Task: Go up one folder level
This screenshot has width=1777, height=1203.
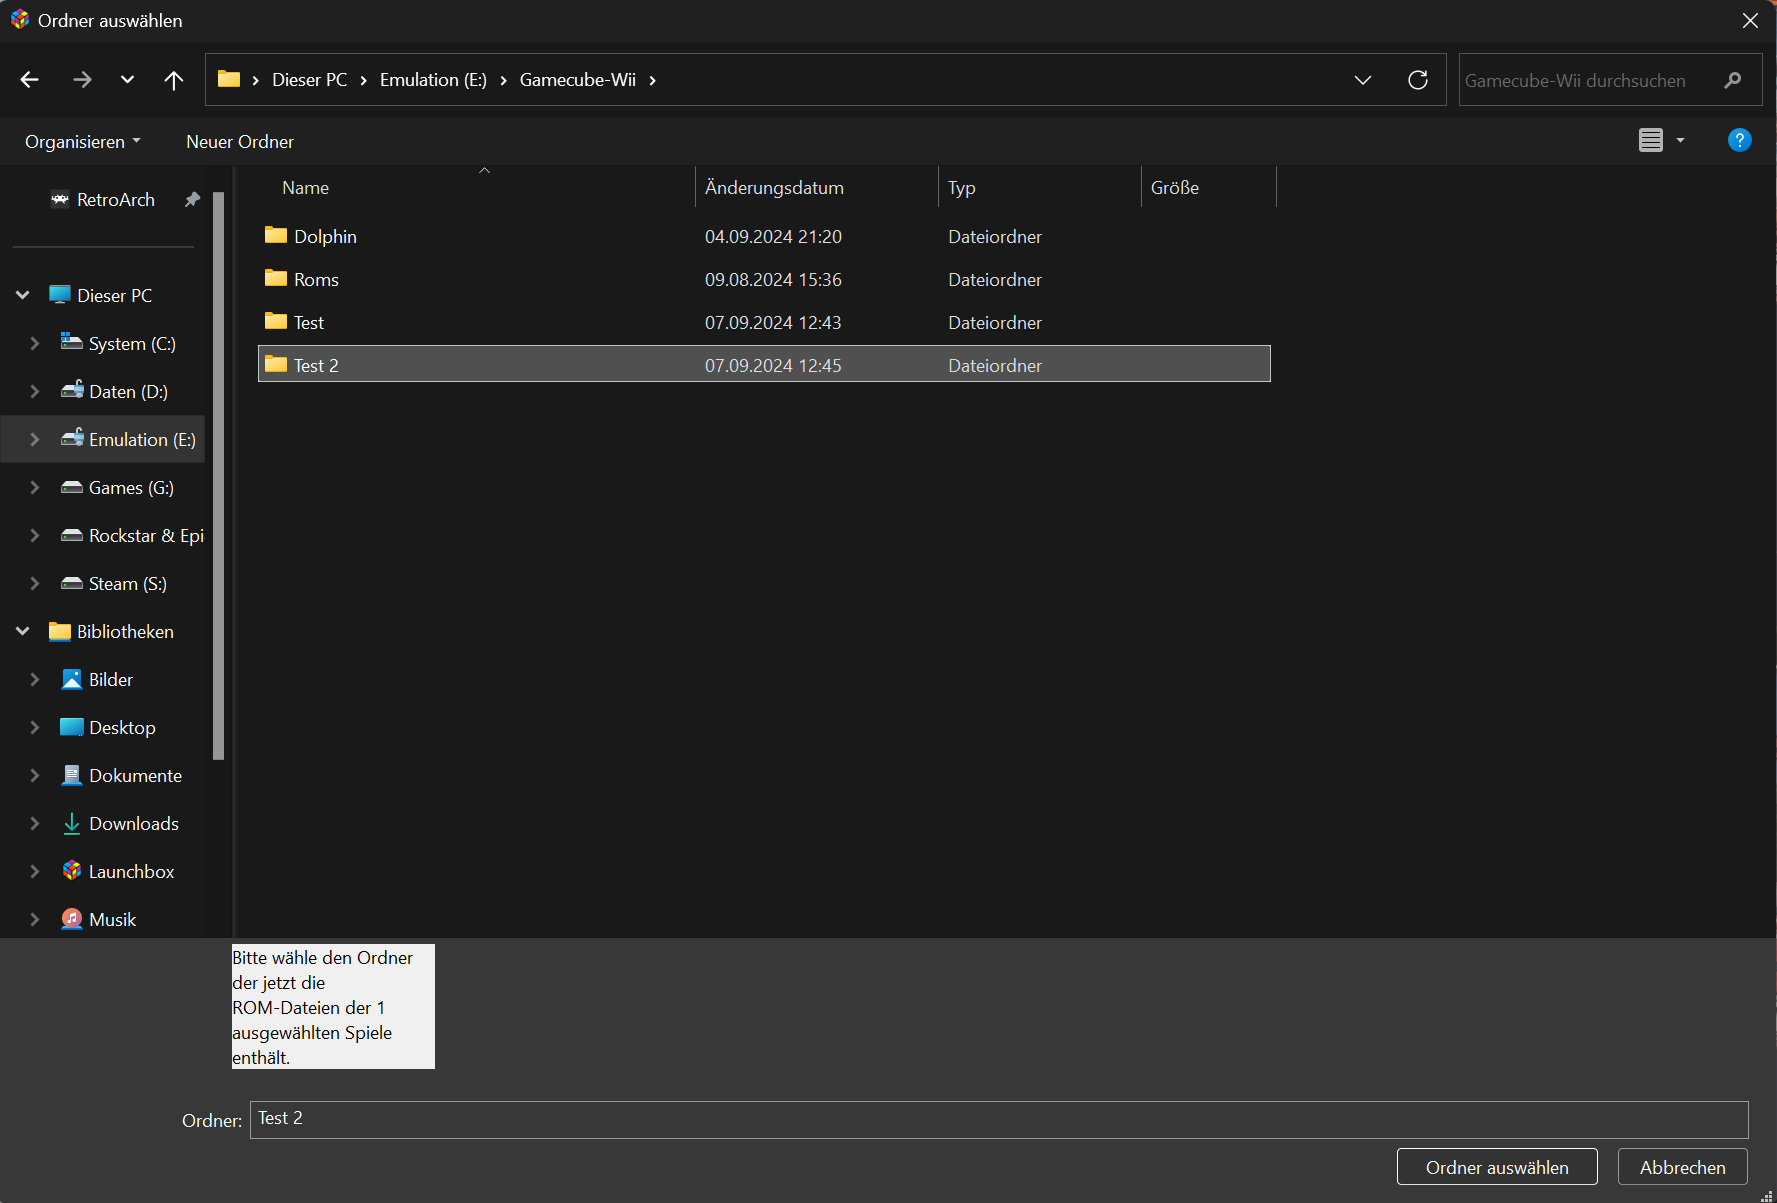Action: pos(174,80)
